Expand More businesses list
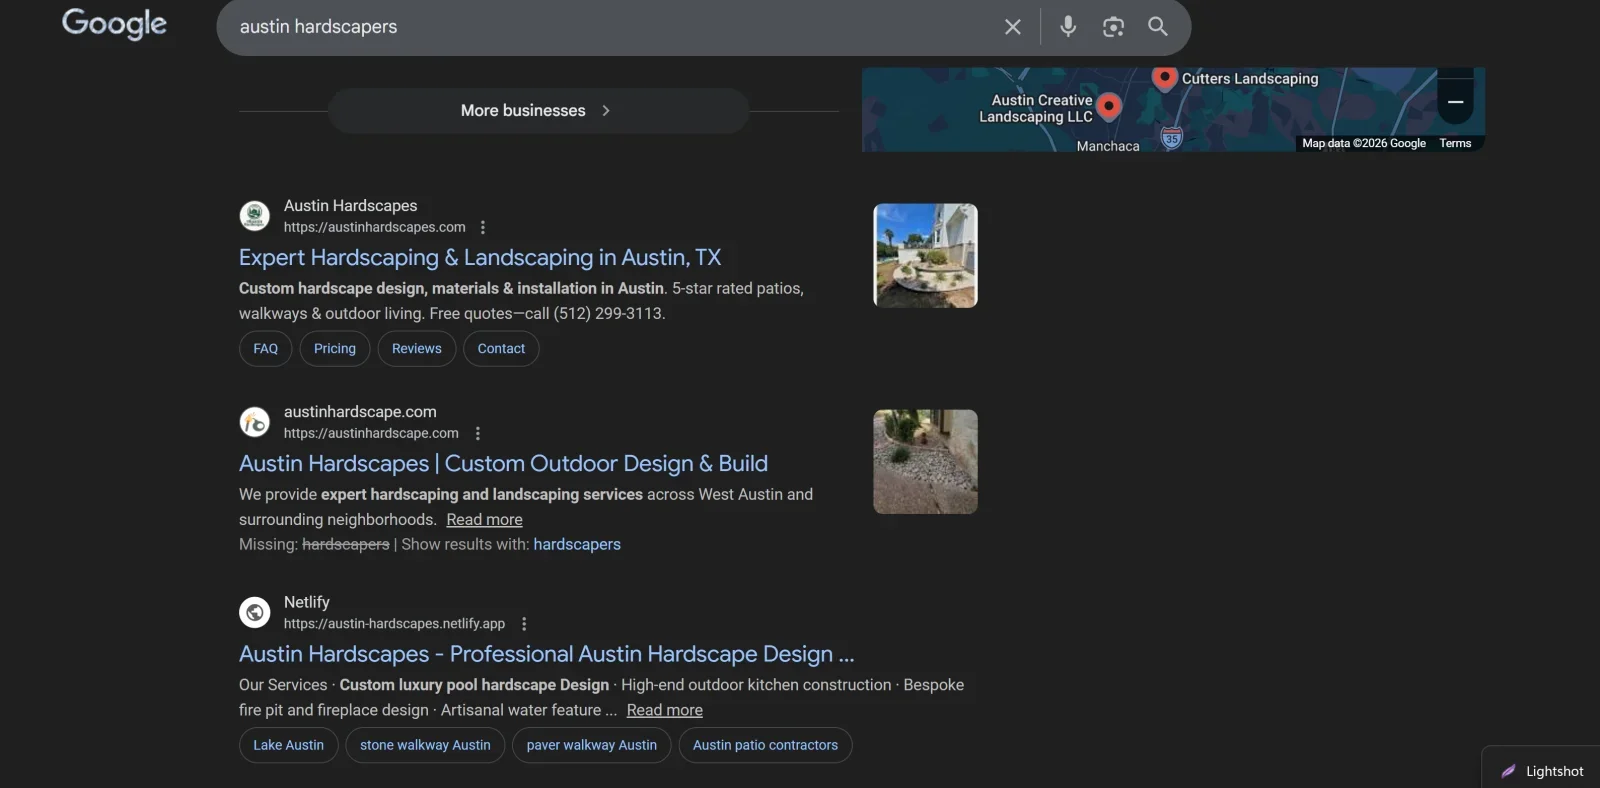Viewport: 1600px width, 788px height. [538, 111]
